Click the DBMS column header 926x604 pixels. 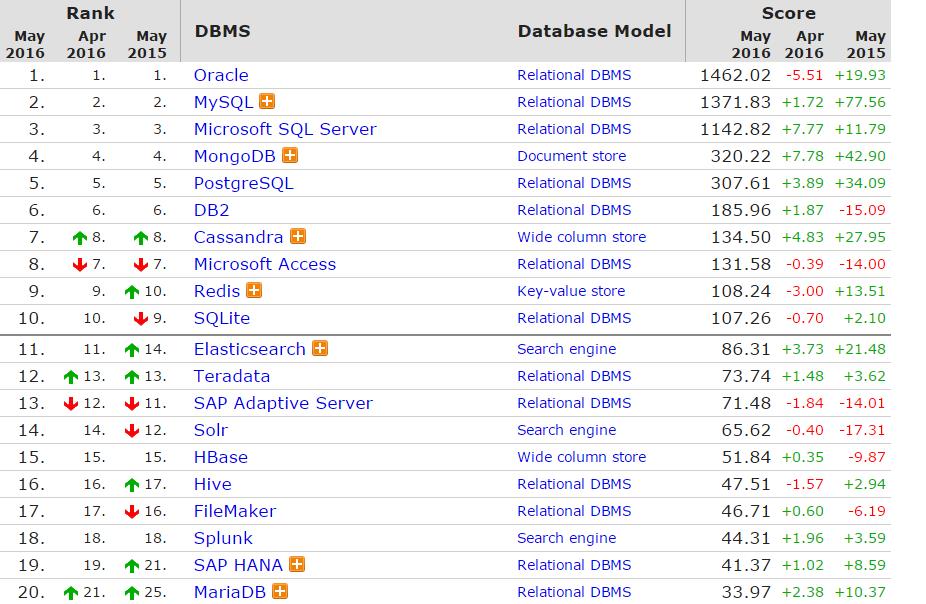pos(223,31)
